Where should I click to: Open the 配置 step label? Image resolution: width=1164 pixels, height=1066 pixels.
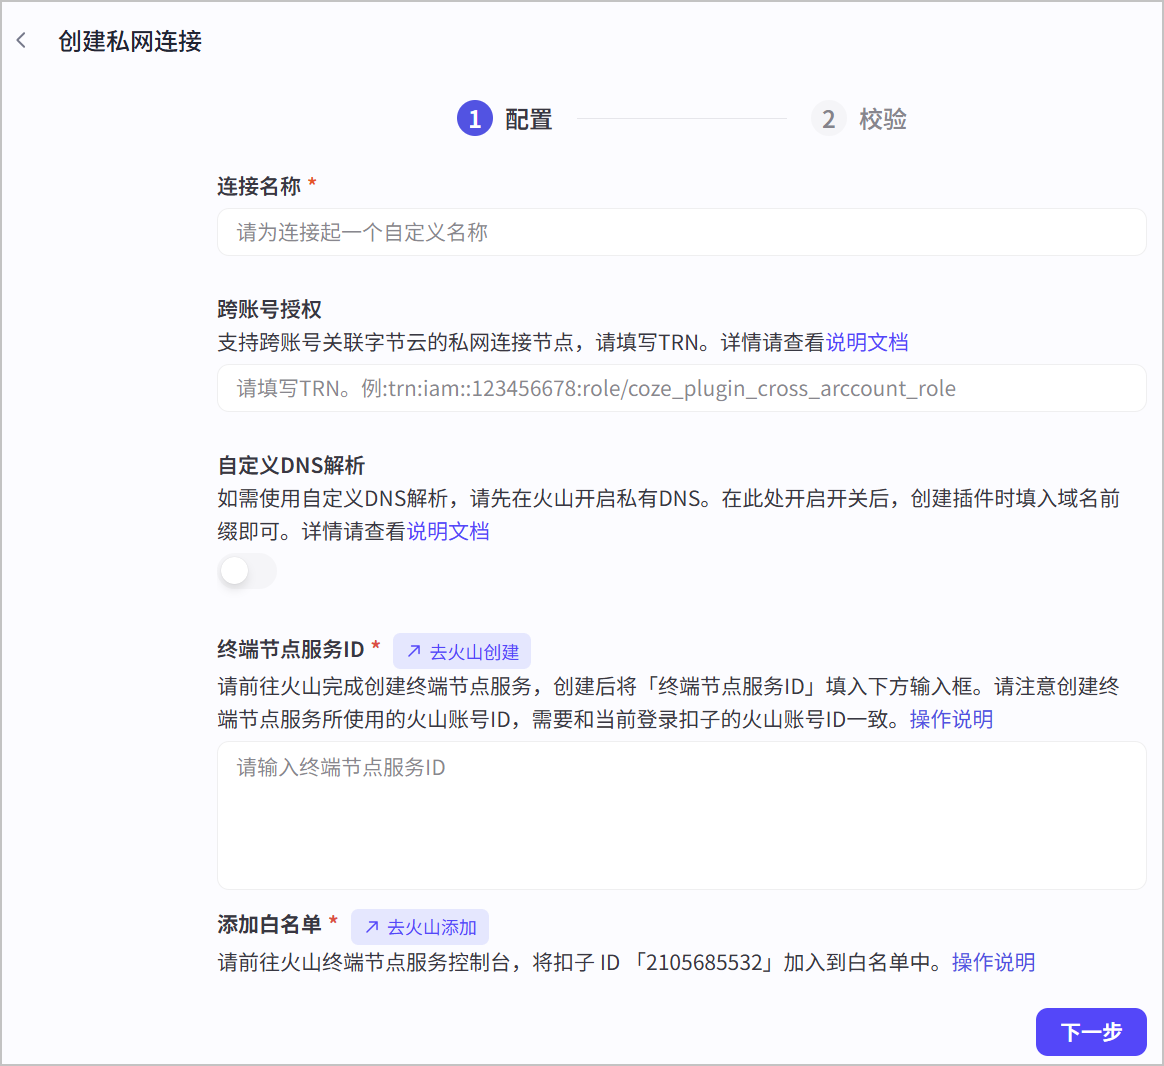(529, 119)
